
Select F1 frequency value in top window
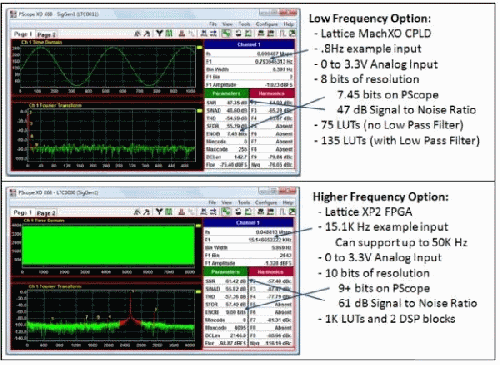point(274,62)
